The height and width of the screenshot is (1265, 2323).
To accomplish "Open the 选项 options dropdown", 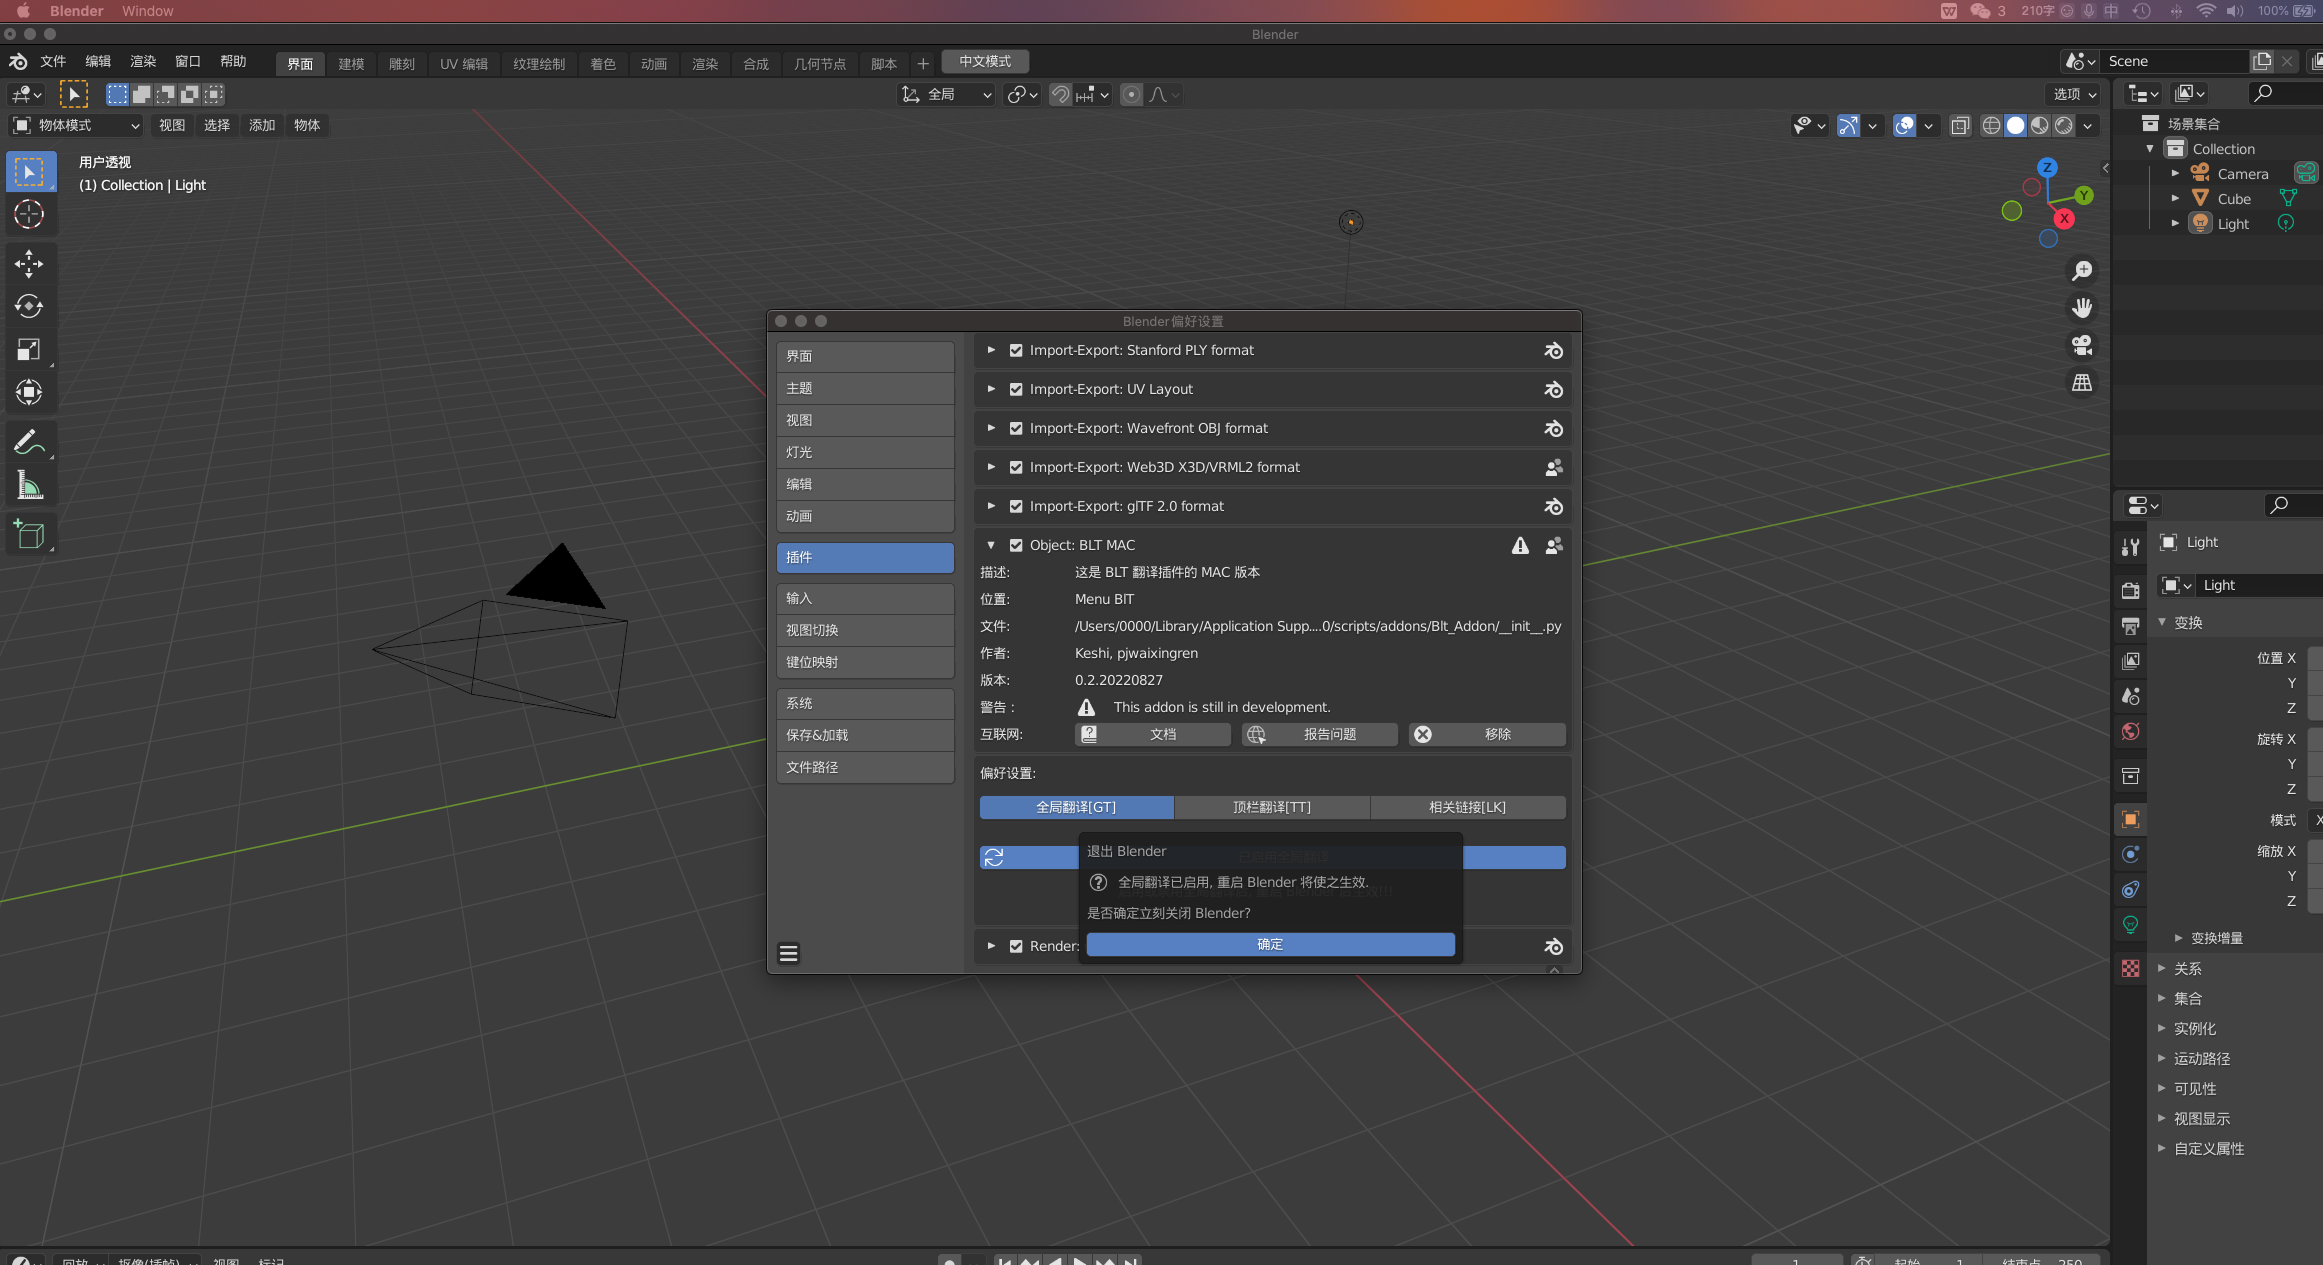I will tap(2073, 94).
